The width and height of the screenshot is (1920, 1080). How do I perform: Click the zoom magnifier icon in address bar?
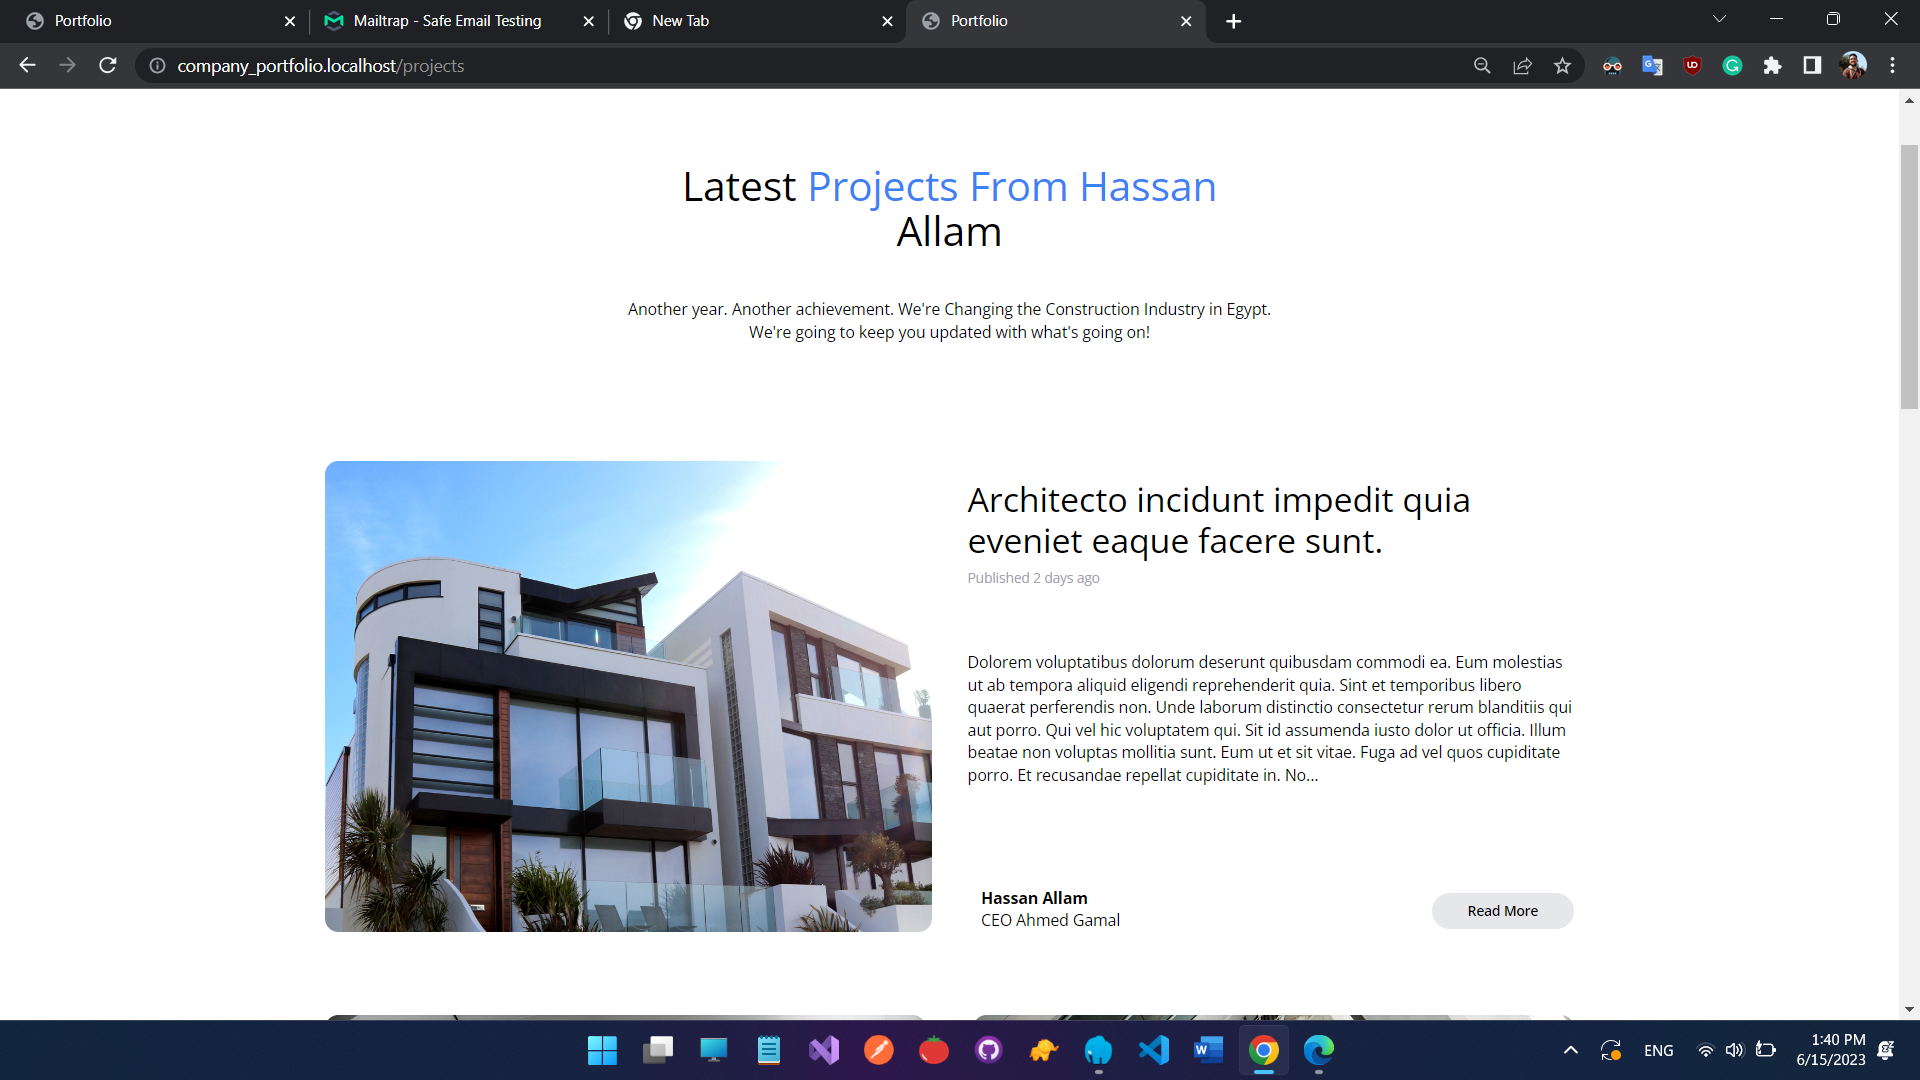pos(1482,66)
